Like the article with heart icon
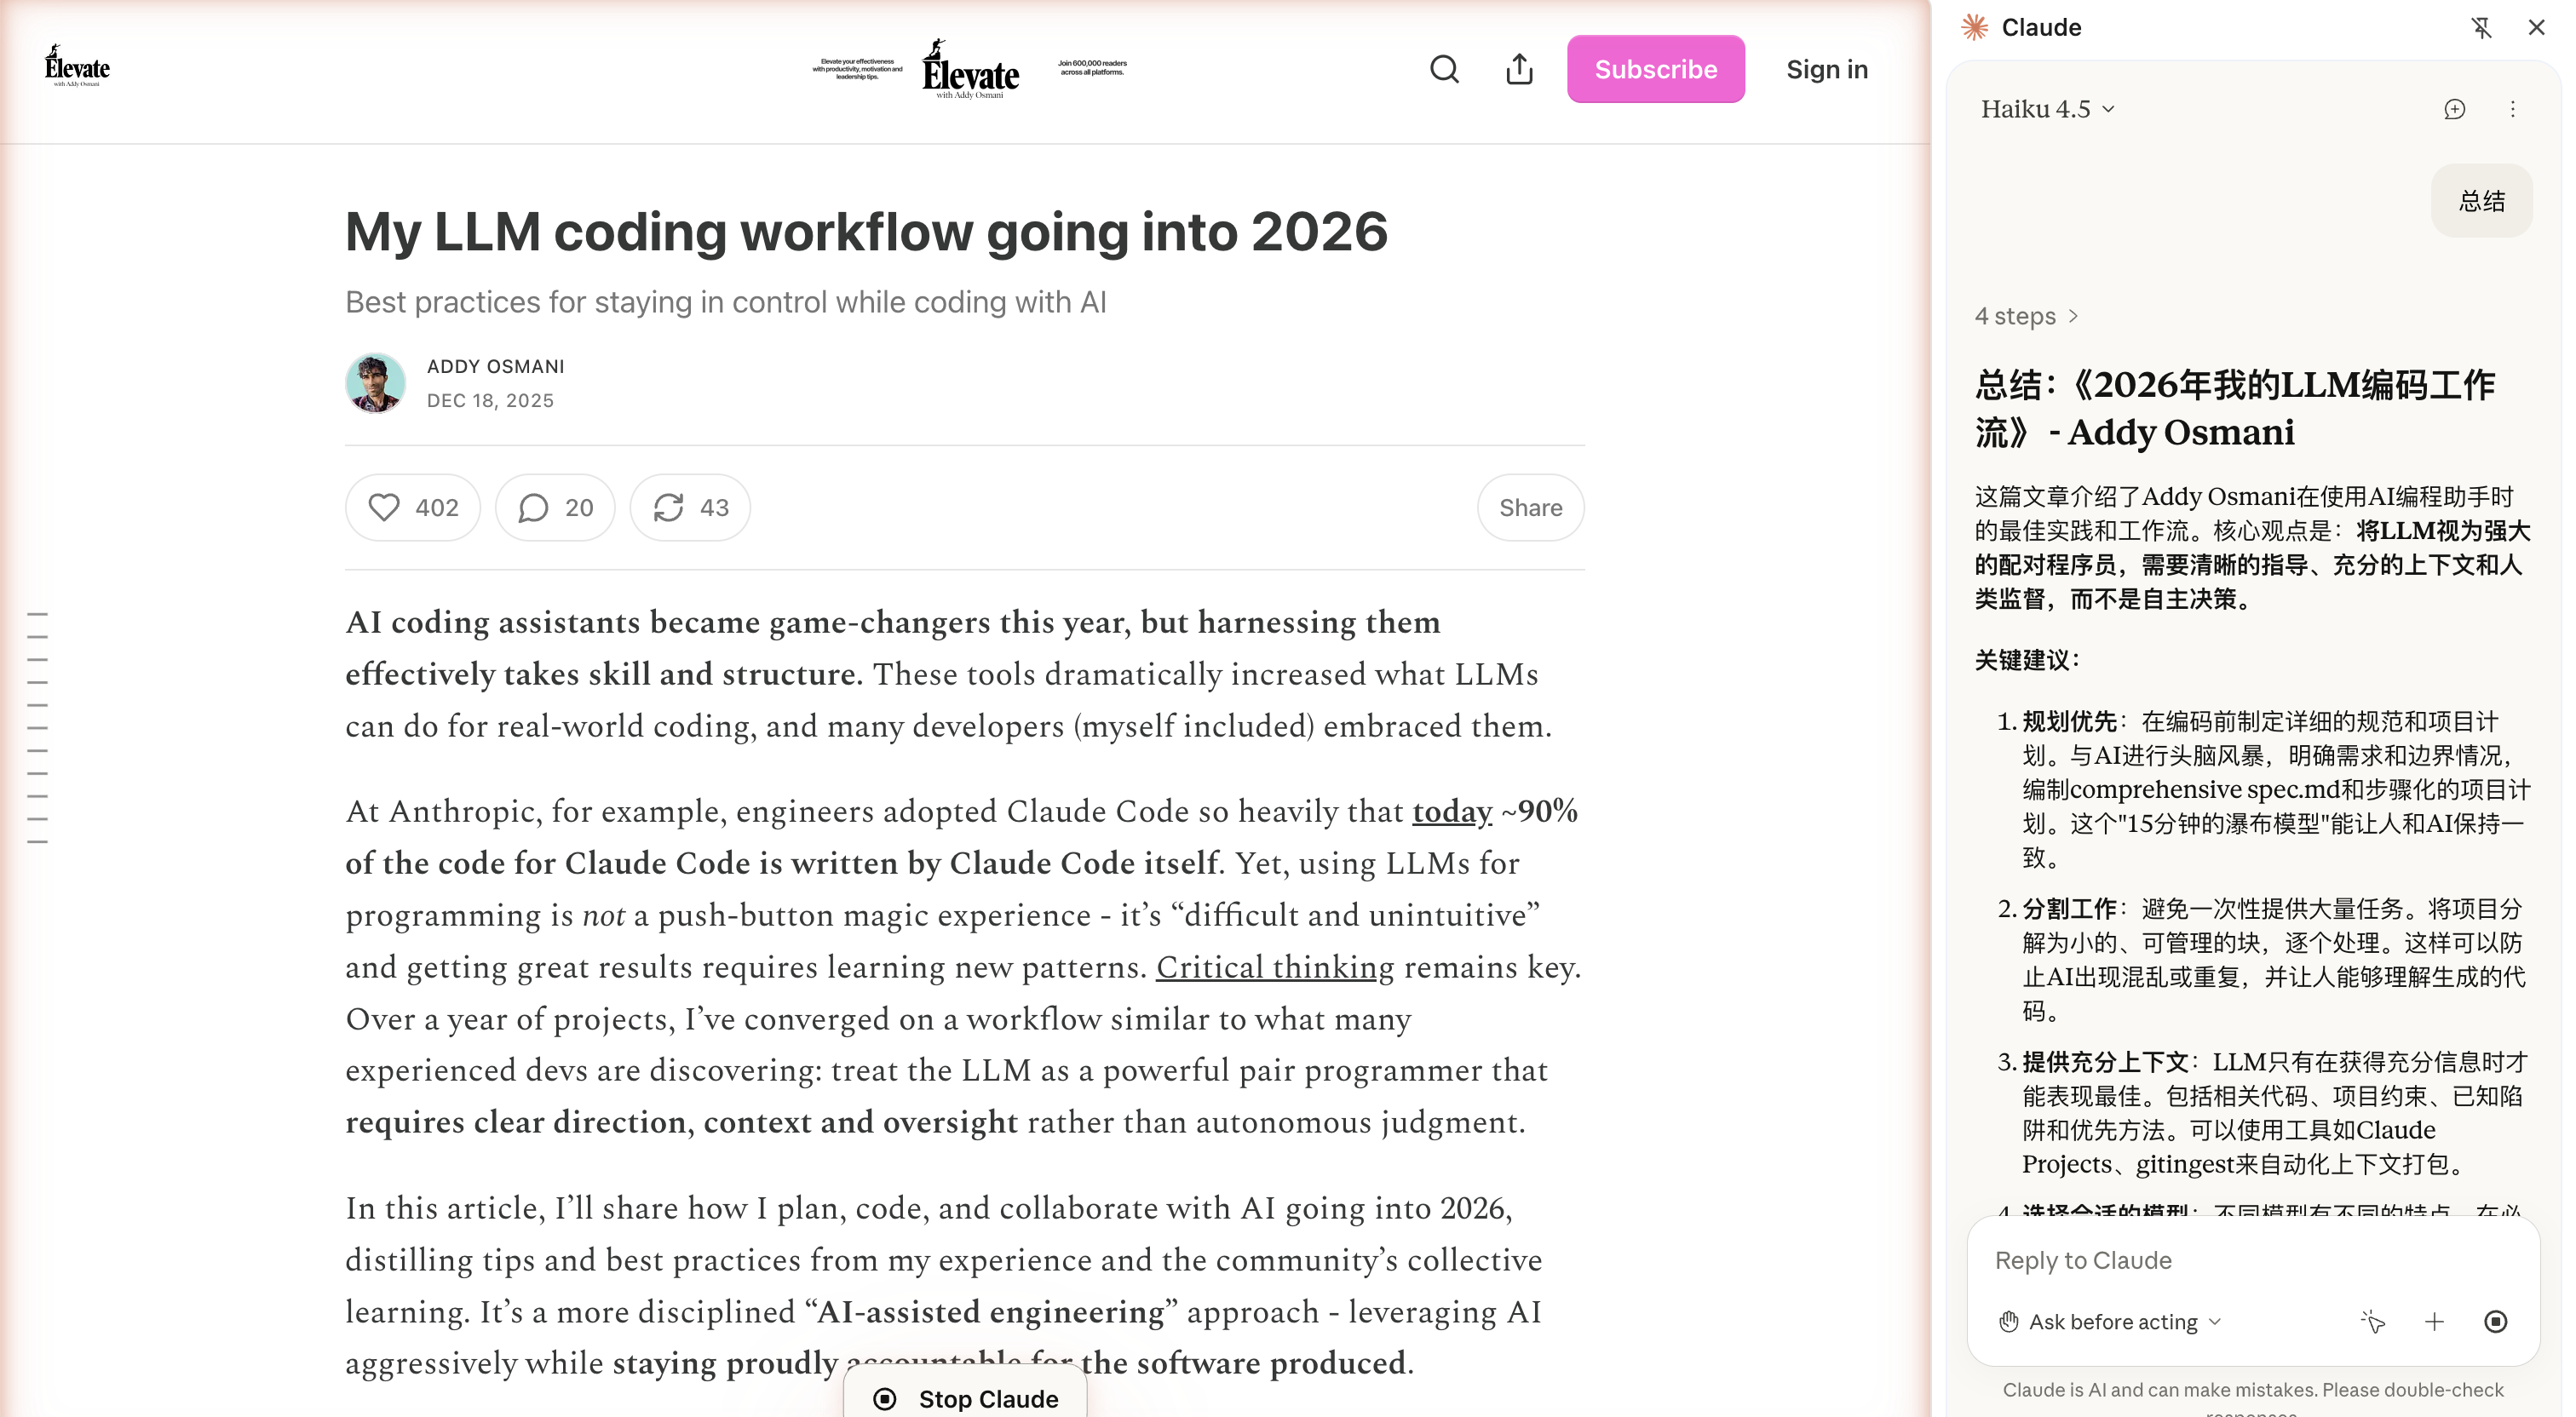Image resolution: width=2576 pixels, height=1417 pixels. [x=384, y=507]
